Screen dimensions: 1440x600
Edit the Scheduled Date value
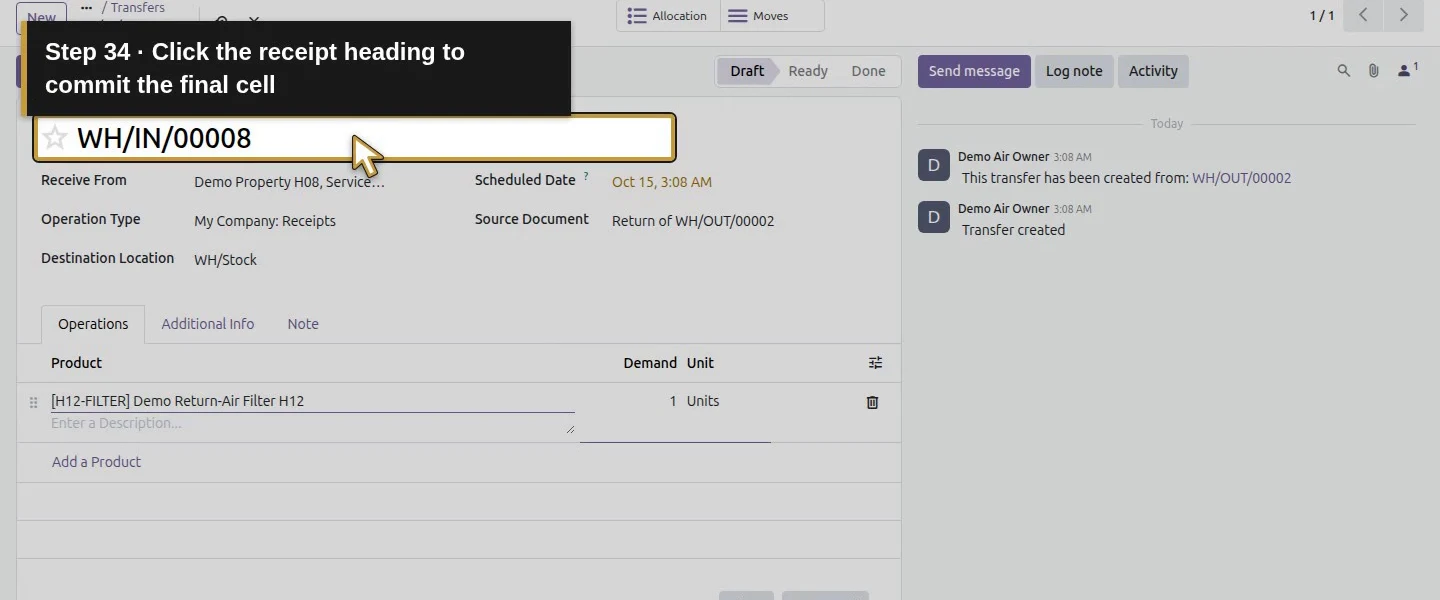[x=662, y=182]
